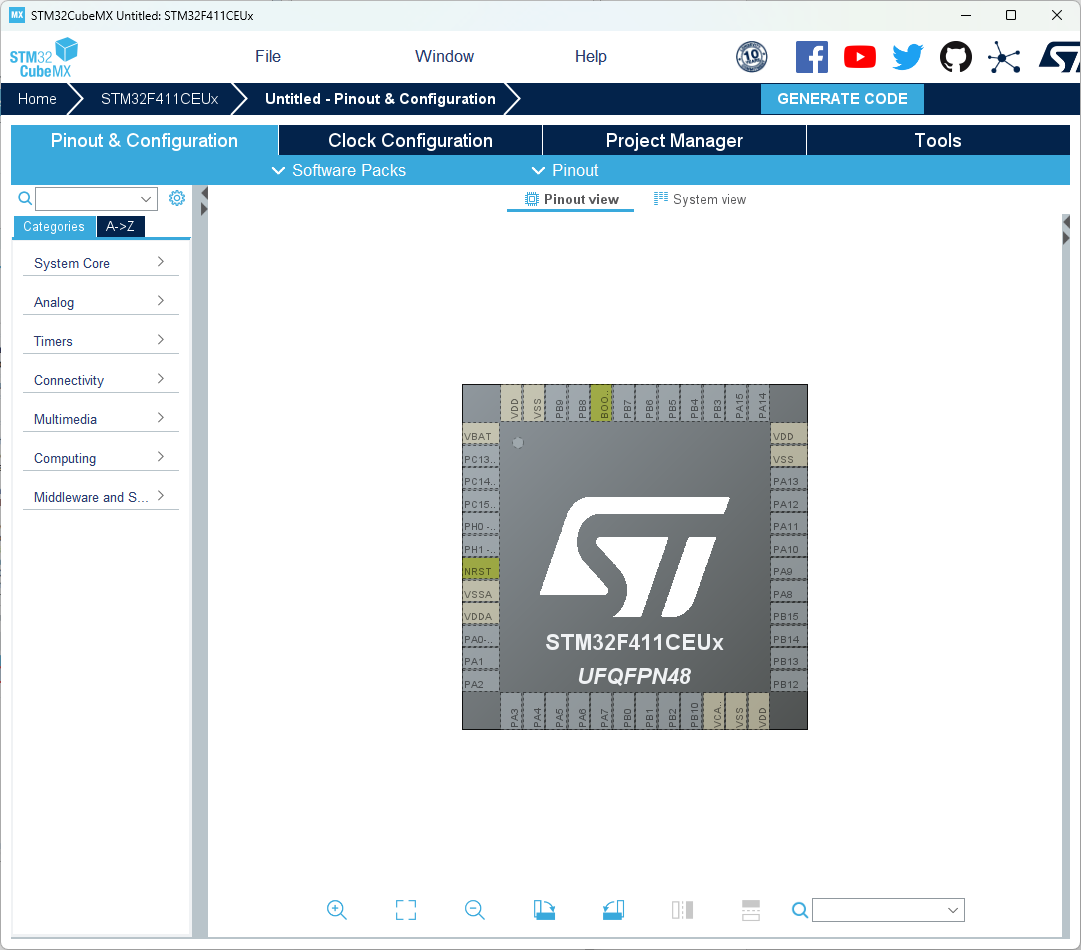The width and height of the screenshot is (1081, 950).
Task: Click the GENERATE CODE button
Action: click(x=842, y=99)
